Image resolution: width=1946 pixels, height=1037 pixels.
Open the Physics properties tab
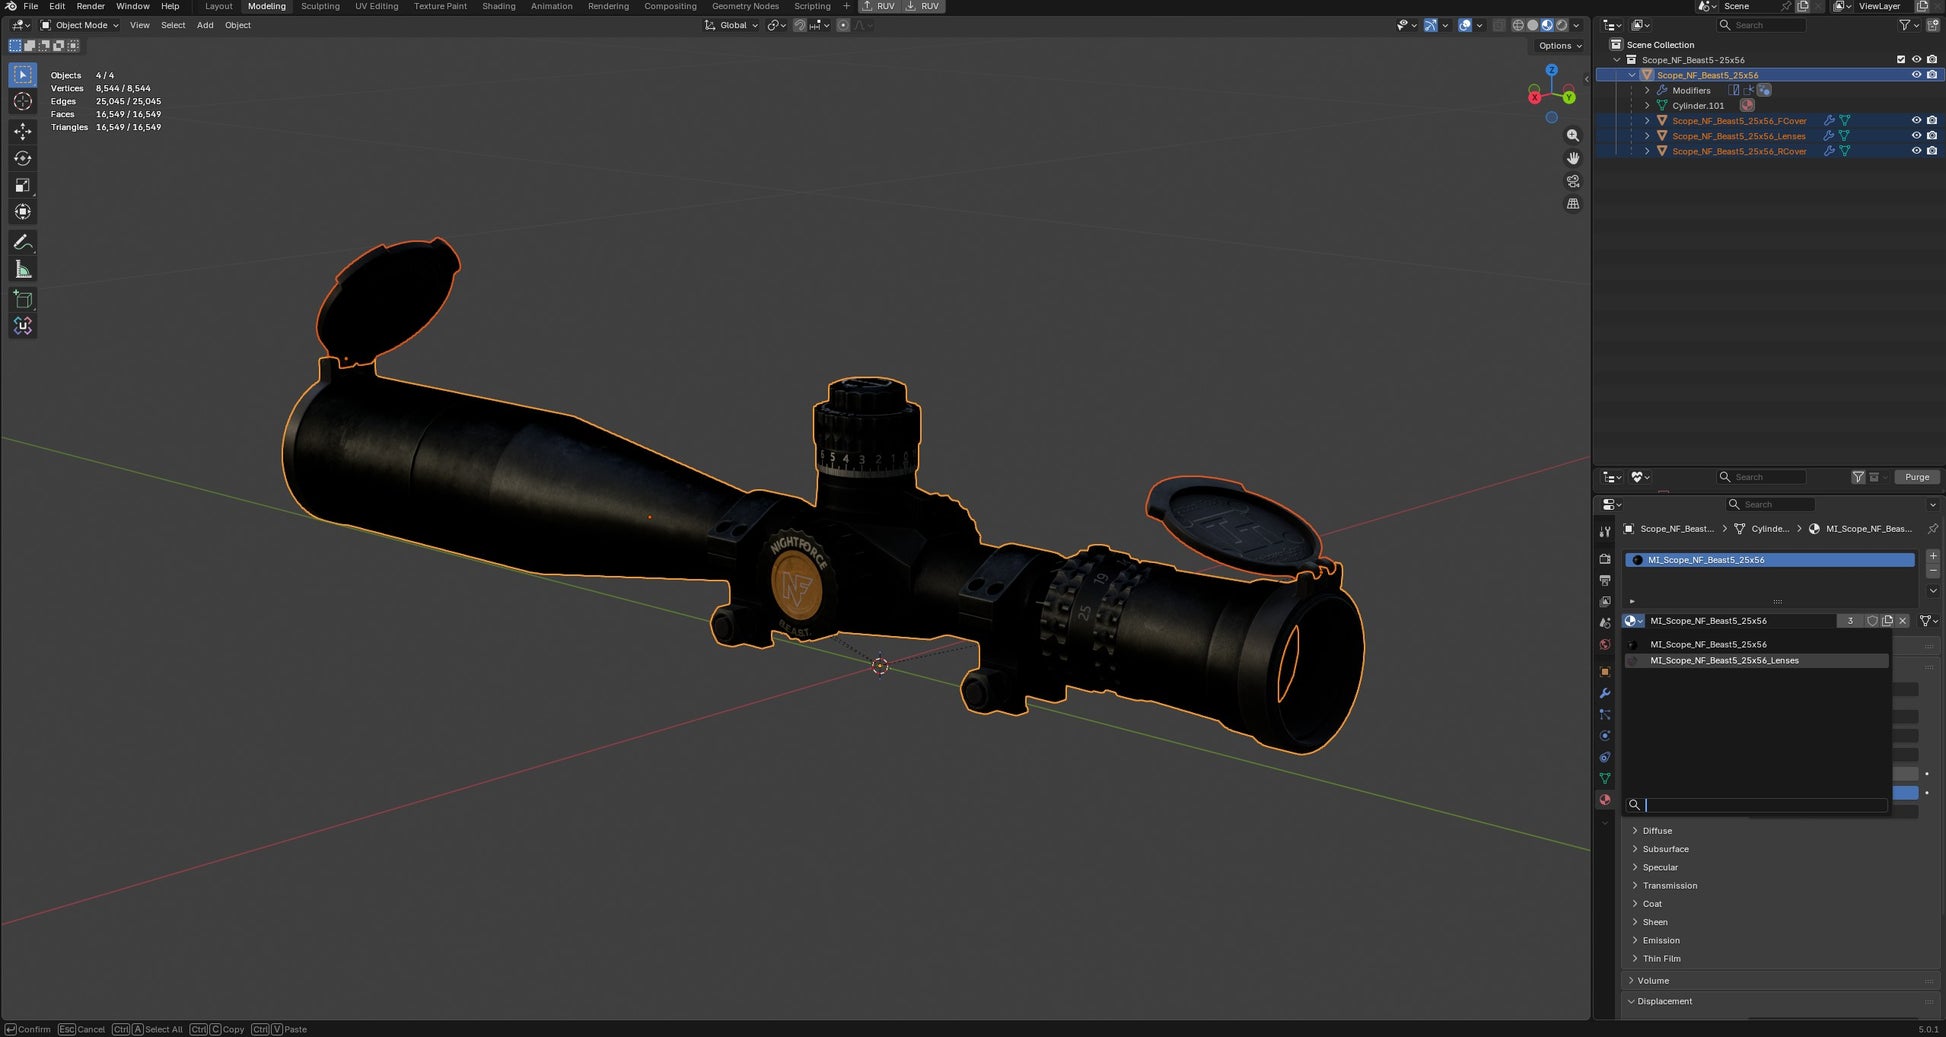click(x=1605, y=736)
